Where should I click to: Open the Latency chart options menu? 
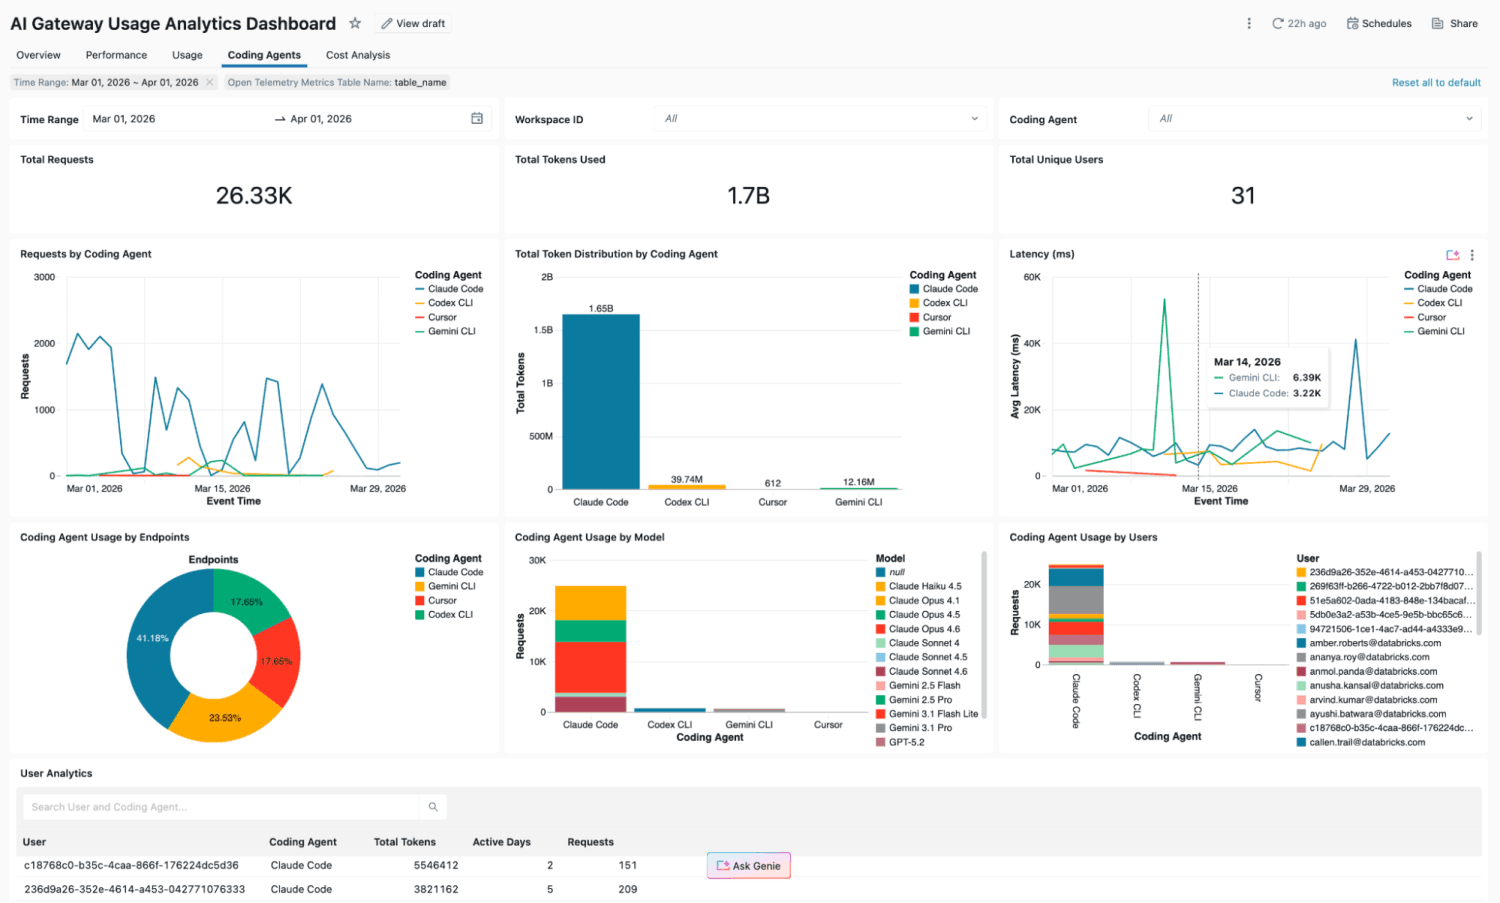(x=1472, y=255)
